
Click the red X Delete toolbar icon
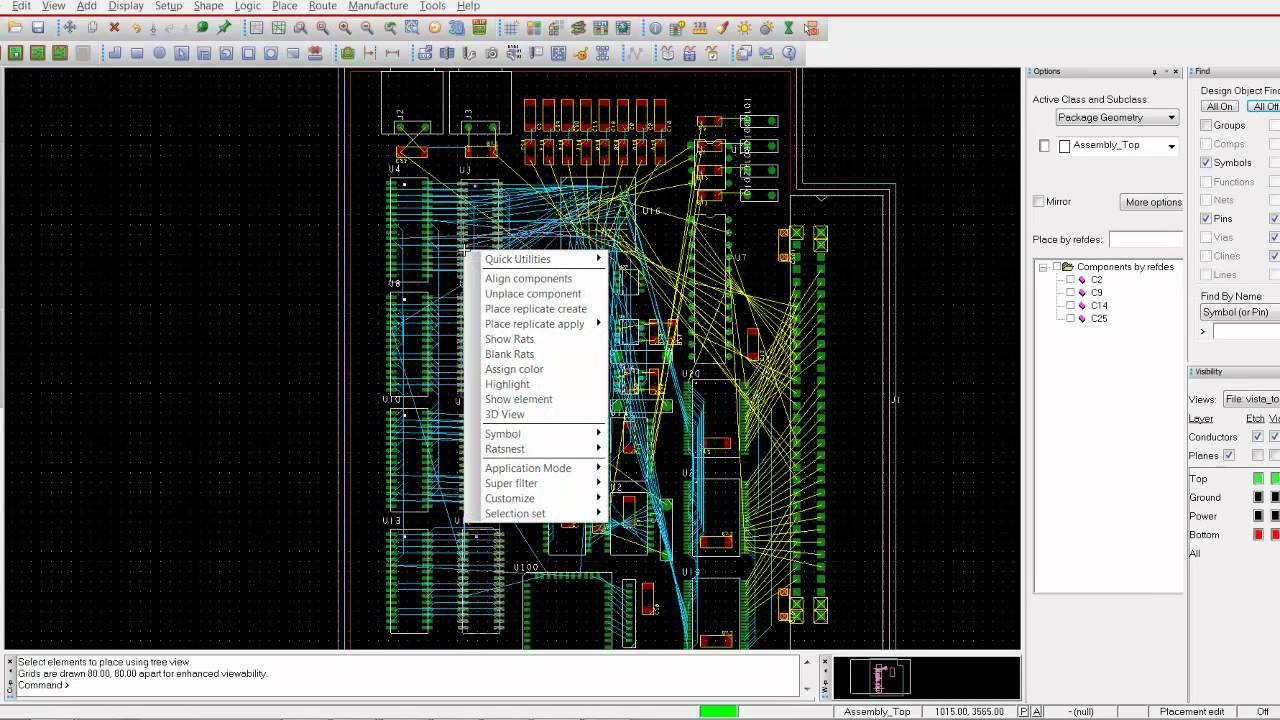point(114,28)
